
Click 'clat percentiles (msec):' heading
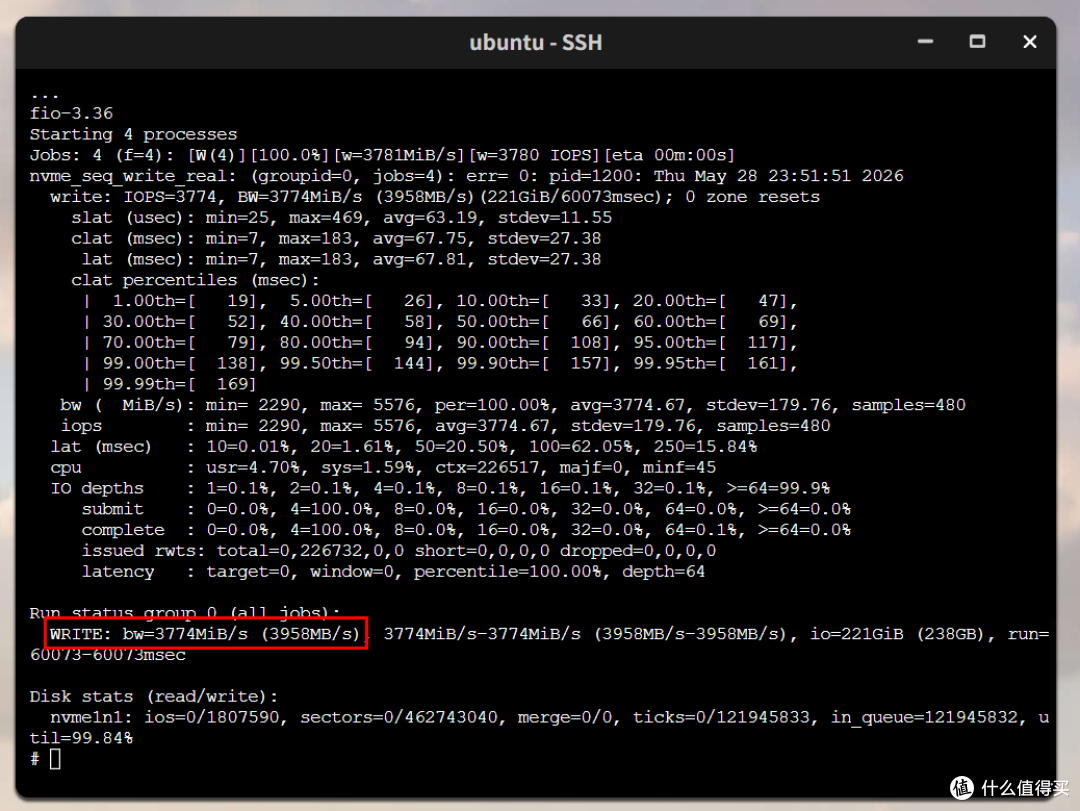click(196, 280)
